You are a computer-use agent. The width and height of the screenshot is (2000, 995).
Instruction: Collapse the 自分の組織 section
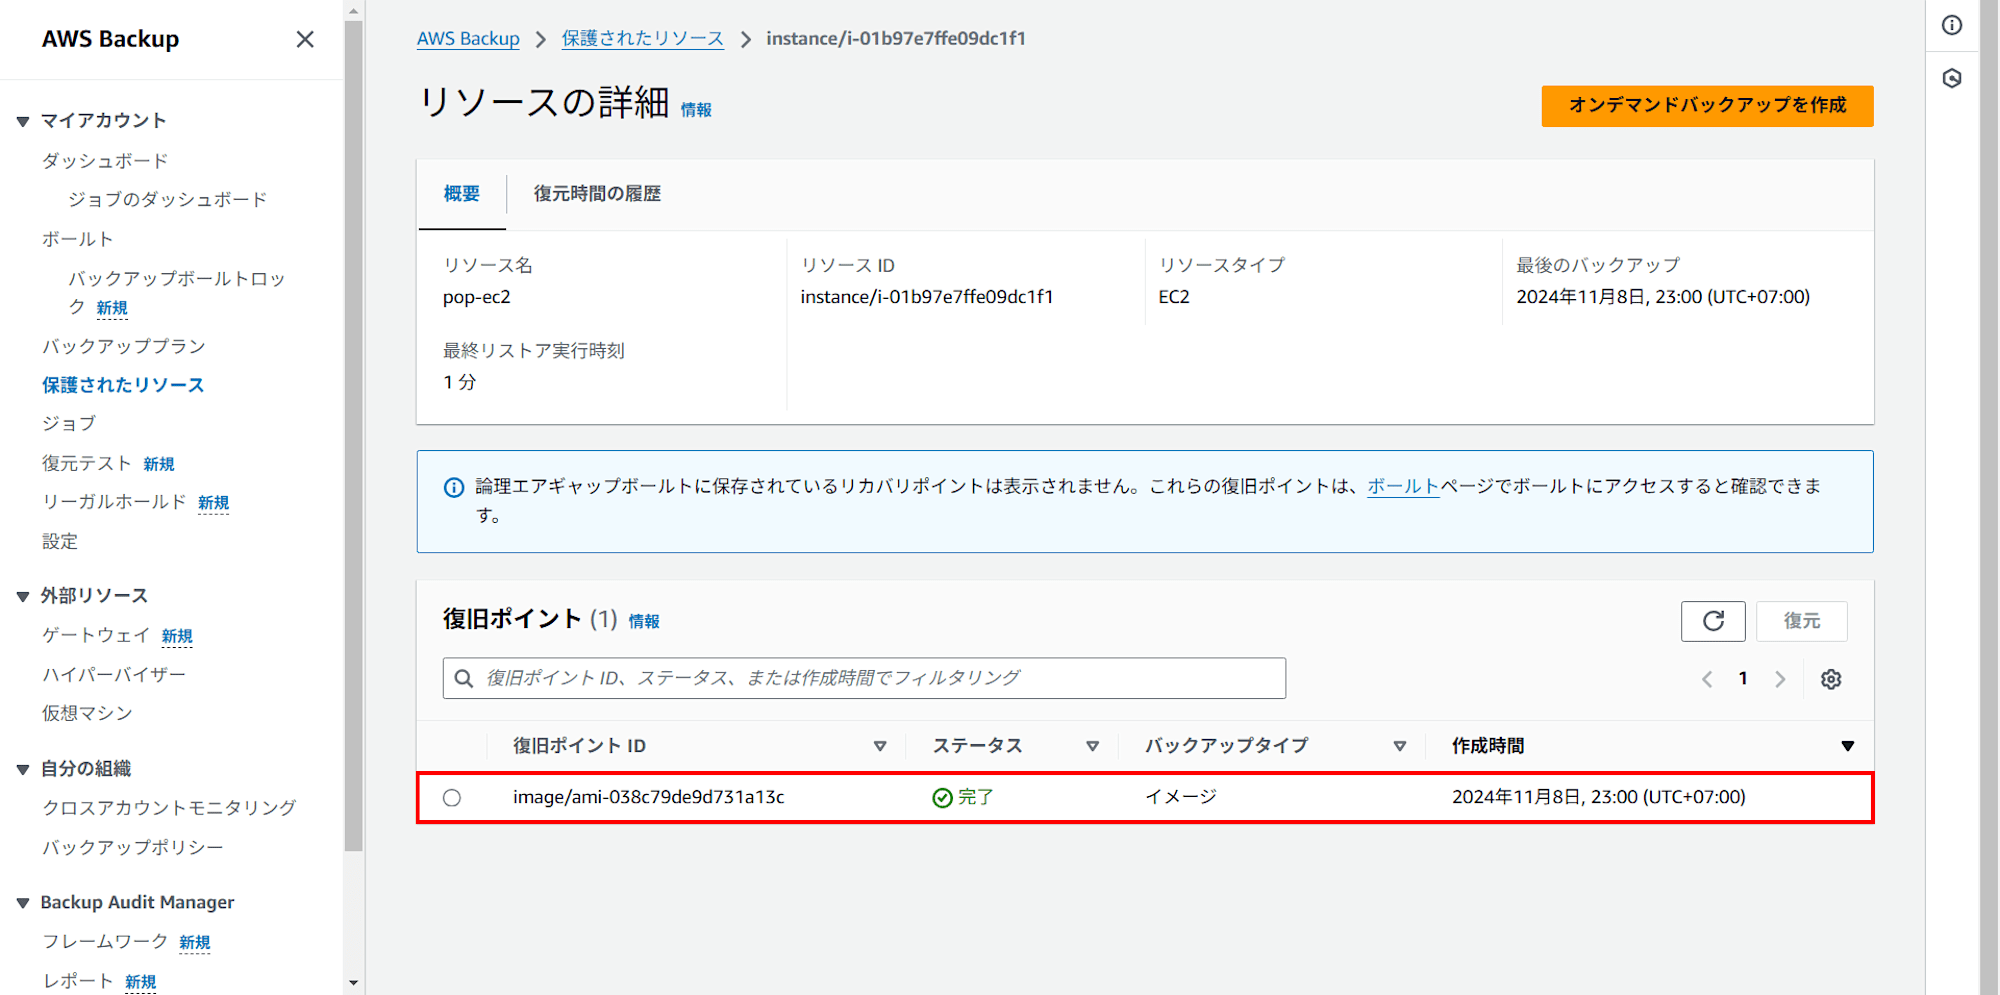22,769
